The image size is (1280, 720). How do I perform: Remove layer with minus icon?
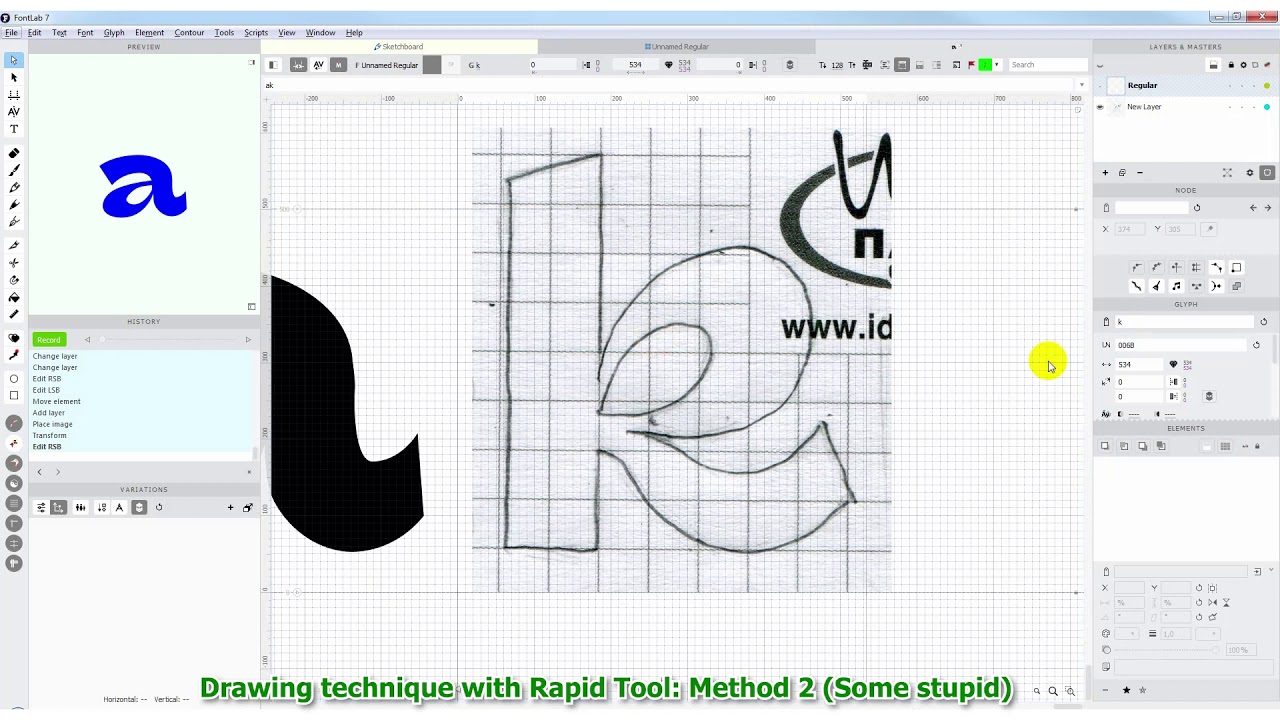(1139, 173)
